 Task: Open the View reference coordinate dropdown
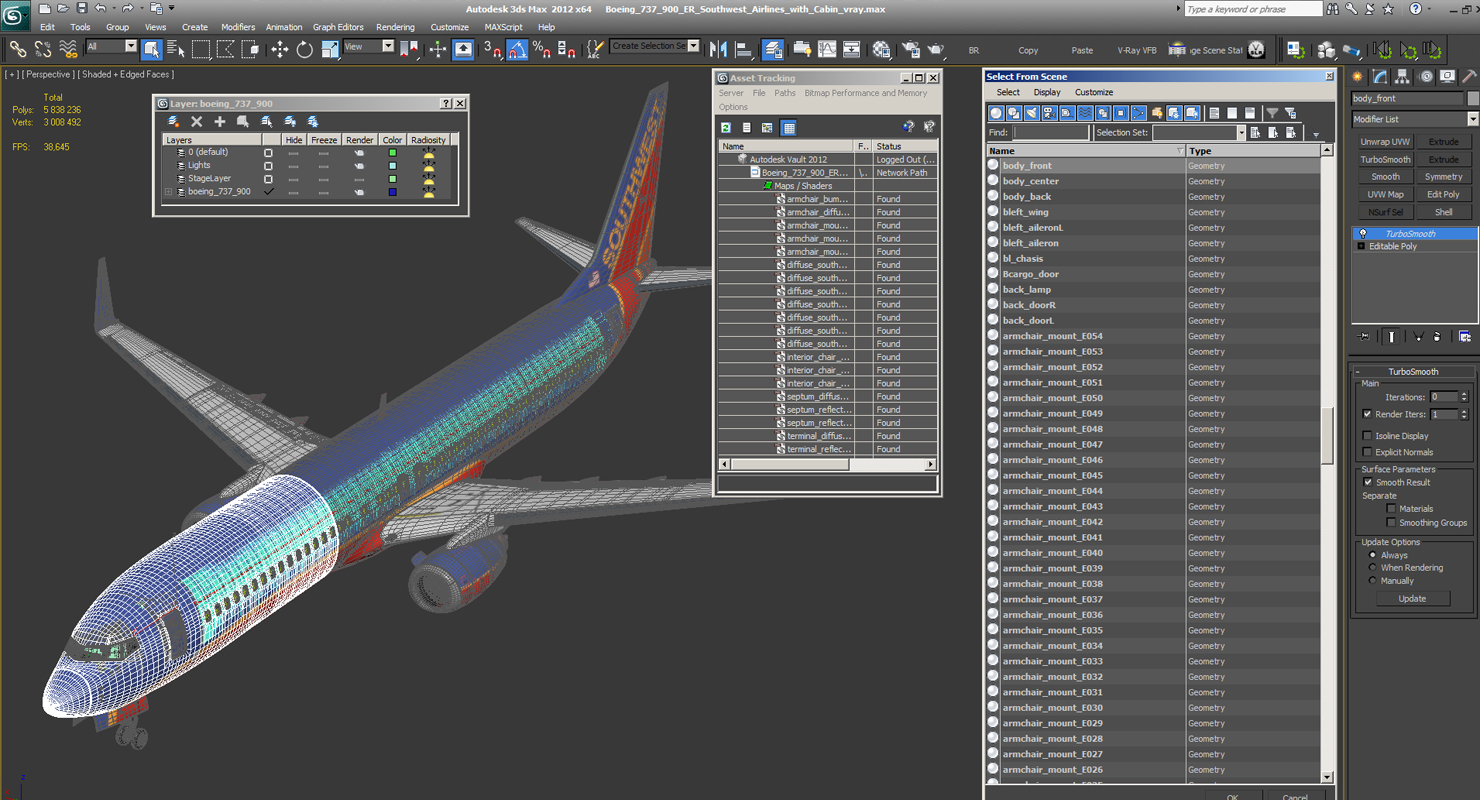tap(388, 46)
